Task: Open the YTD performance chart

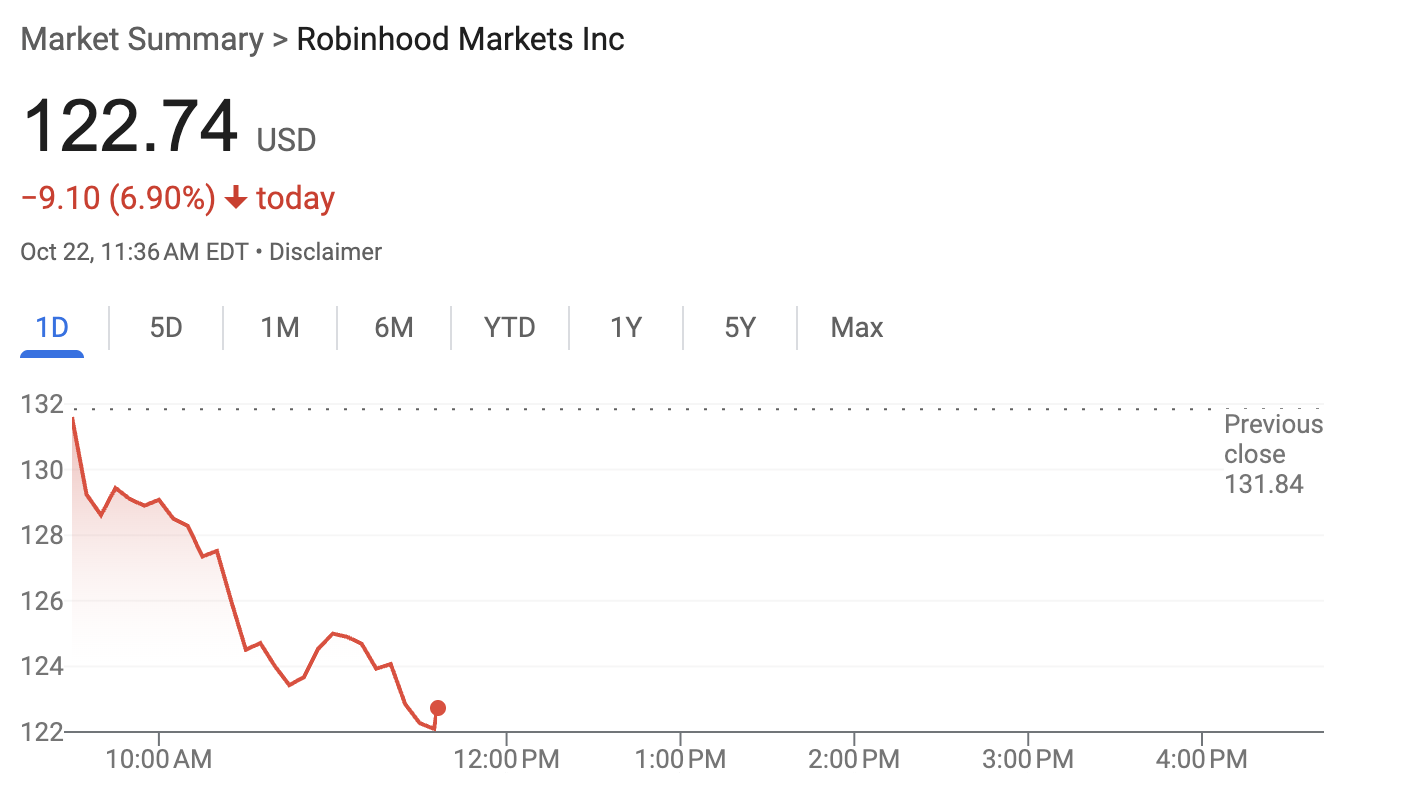Action: point(509,327)
